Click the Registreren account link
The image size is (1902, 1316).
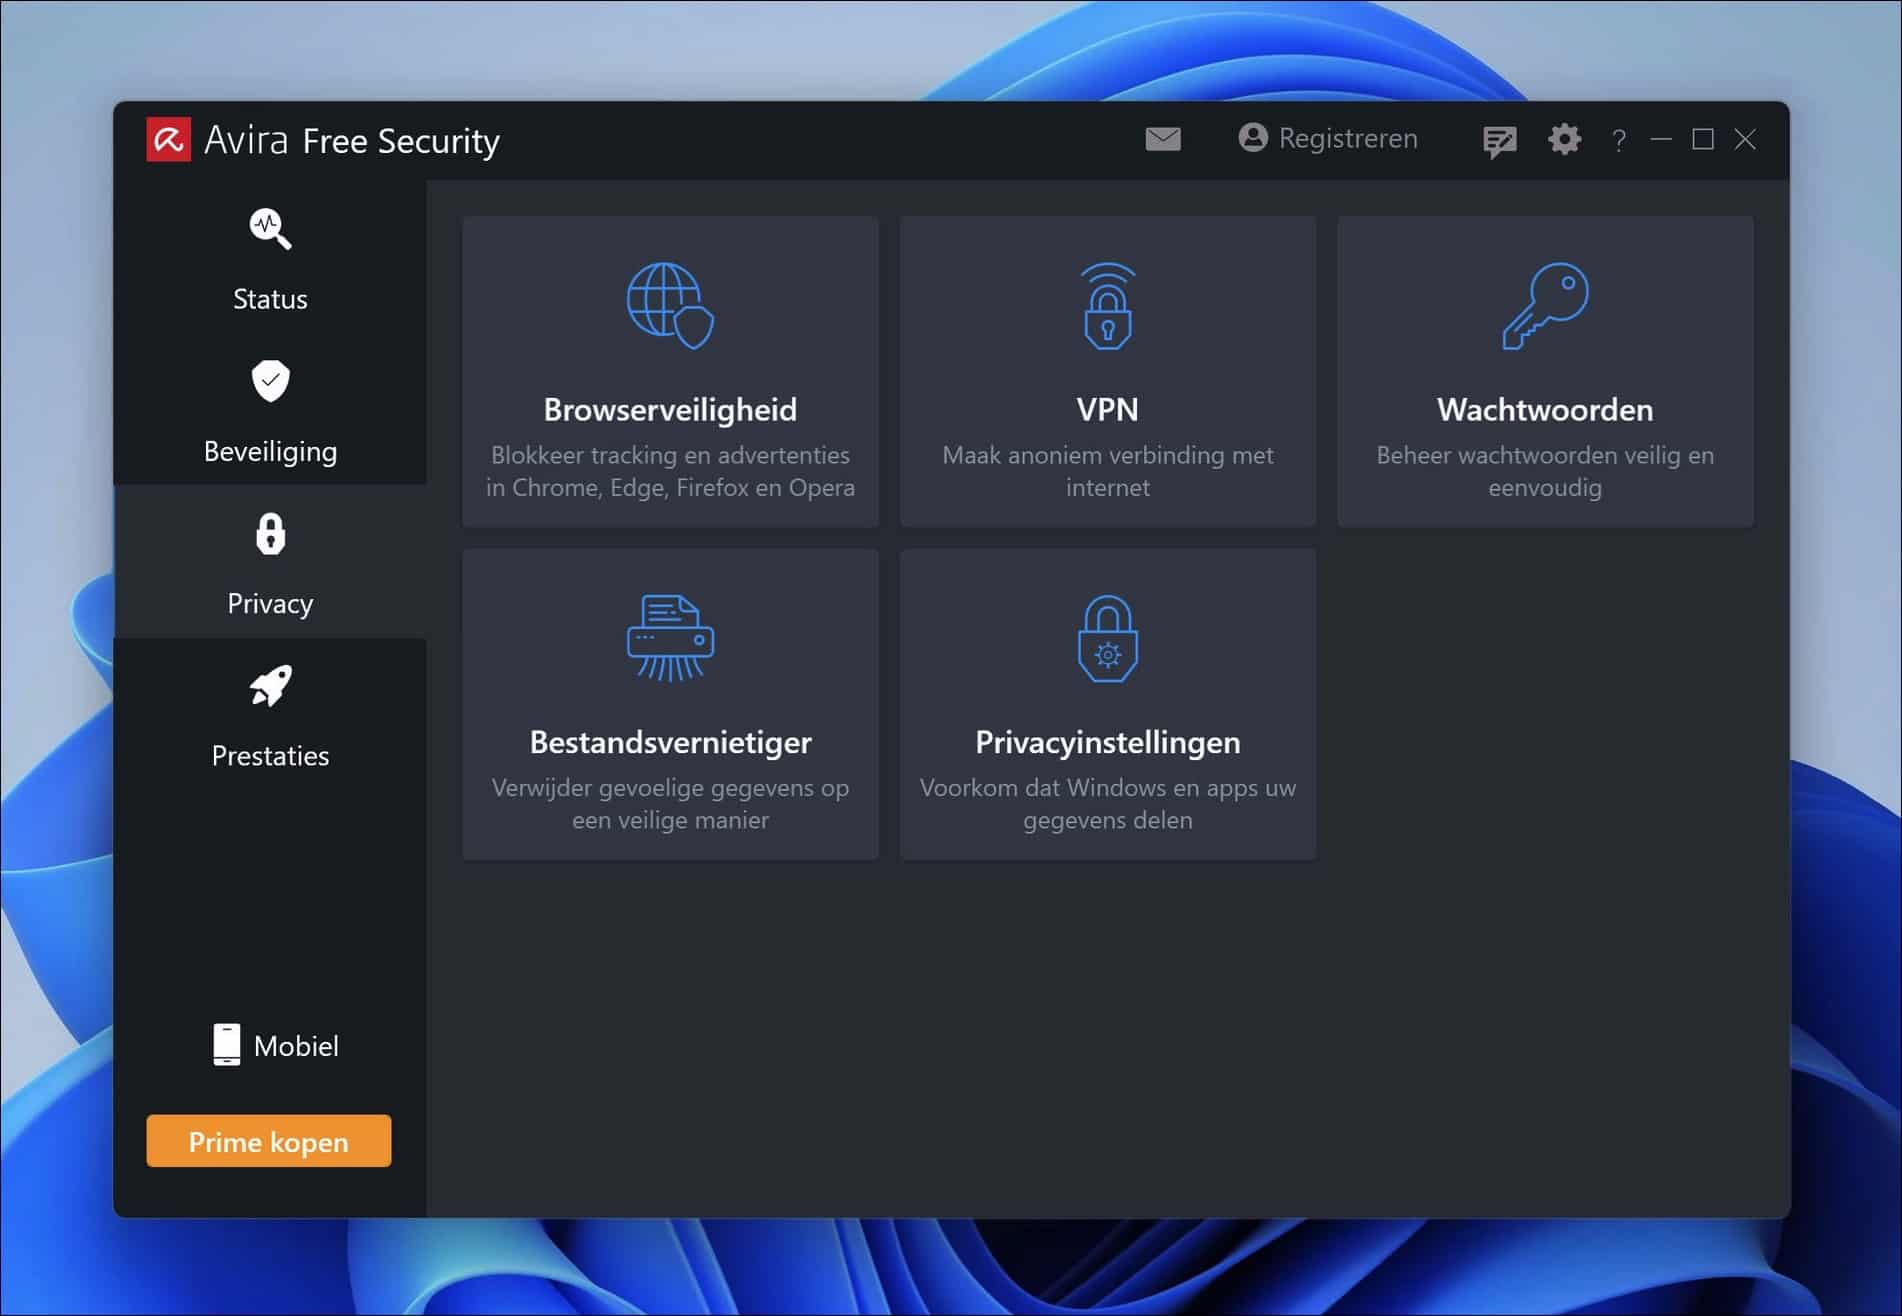(1328, 138)
